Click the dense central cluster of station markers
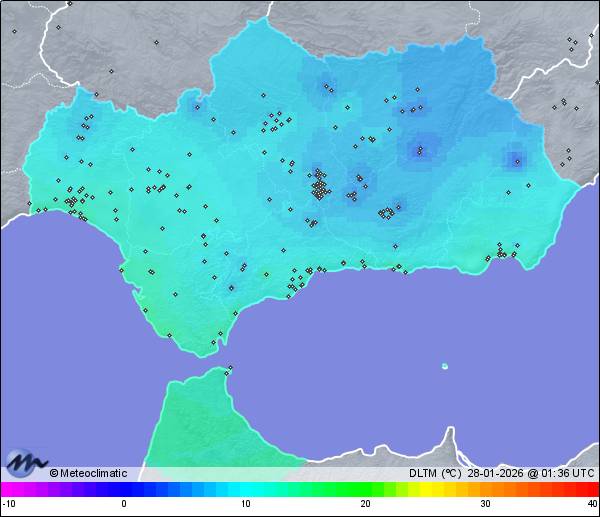 [x=319, y=187]
